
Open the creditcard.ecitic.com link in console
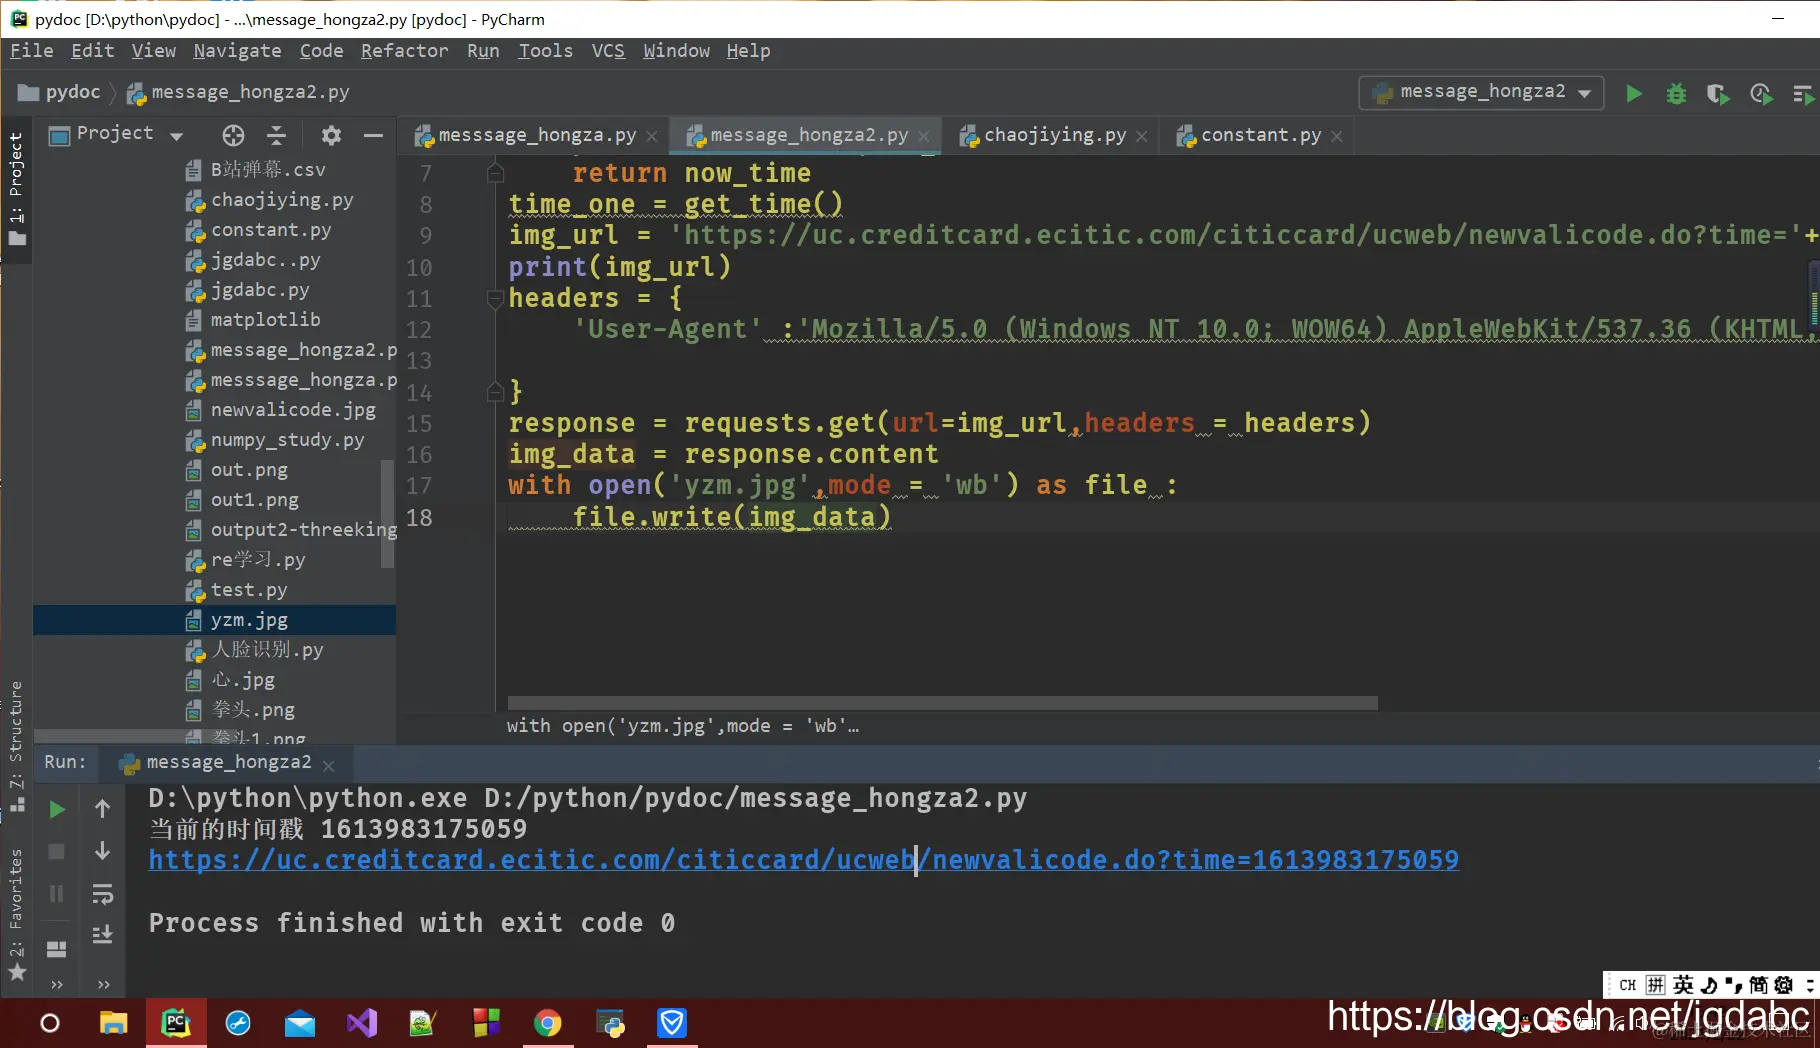[x=804, y=860]
